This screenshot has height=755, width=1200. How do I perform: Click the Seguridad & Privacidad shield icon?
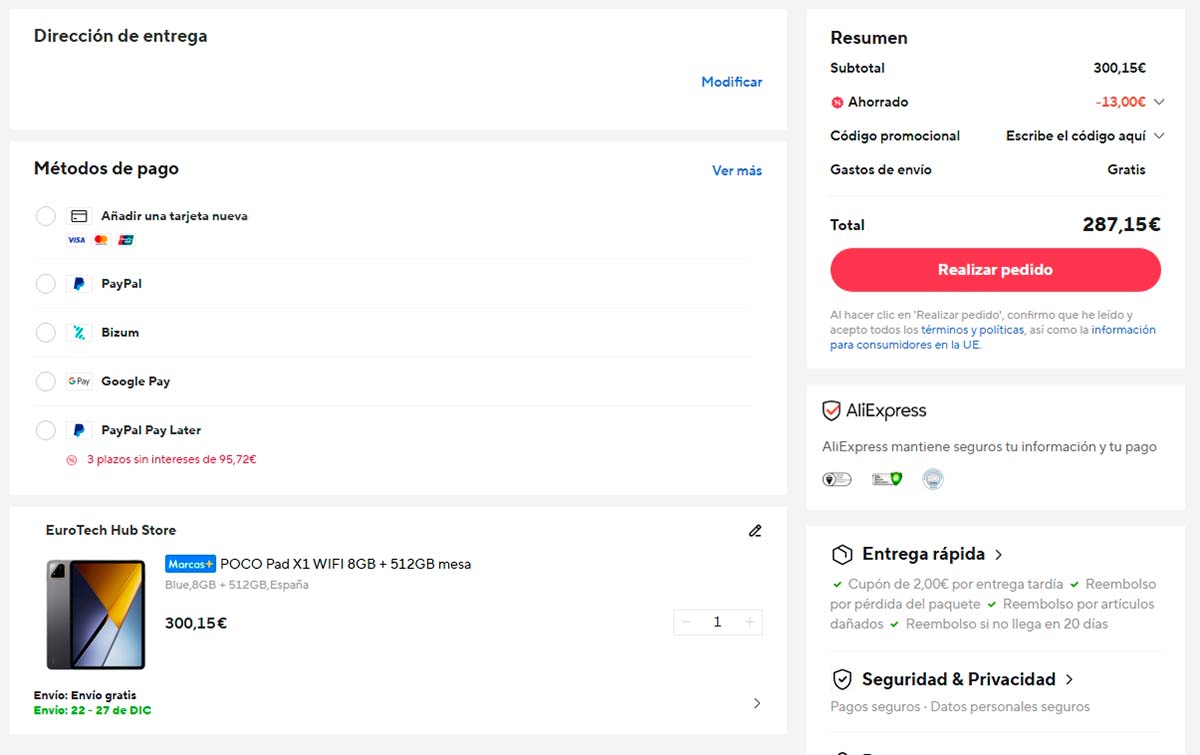pos(842,680)
